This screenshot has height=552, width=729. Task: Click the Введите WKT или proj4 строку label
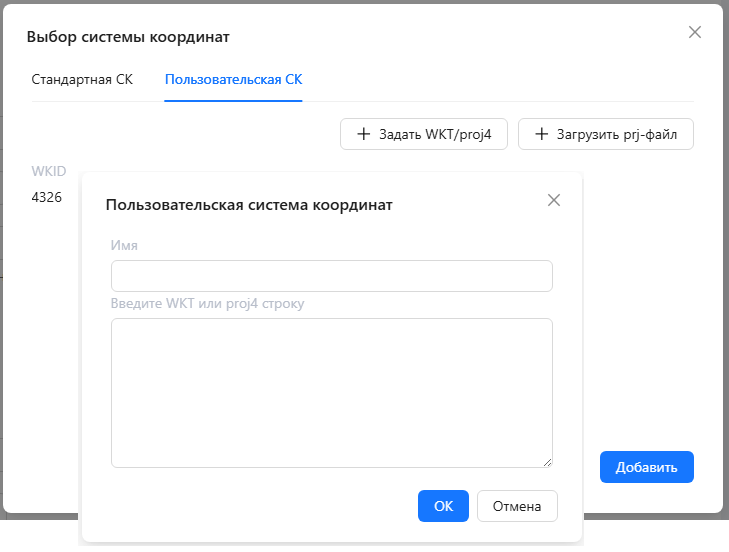(207, 303)
